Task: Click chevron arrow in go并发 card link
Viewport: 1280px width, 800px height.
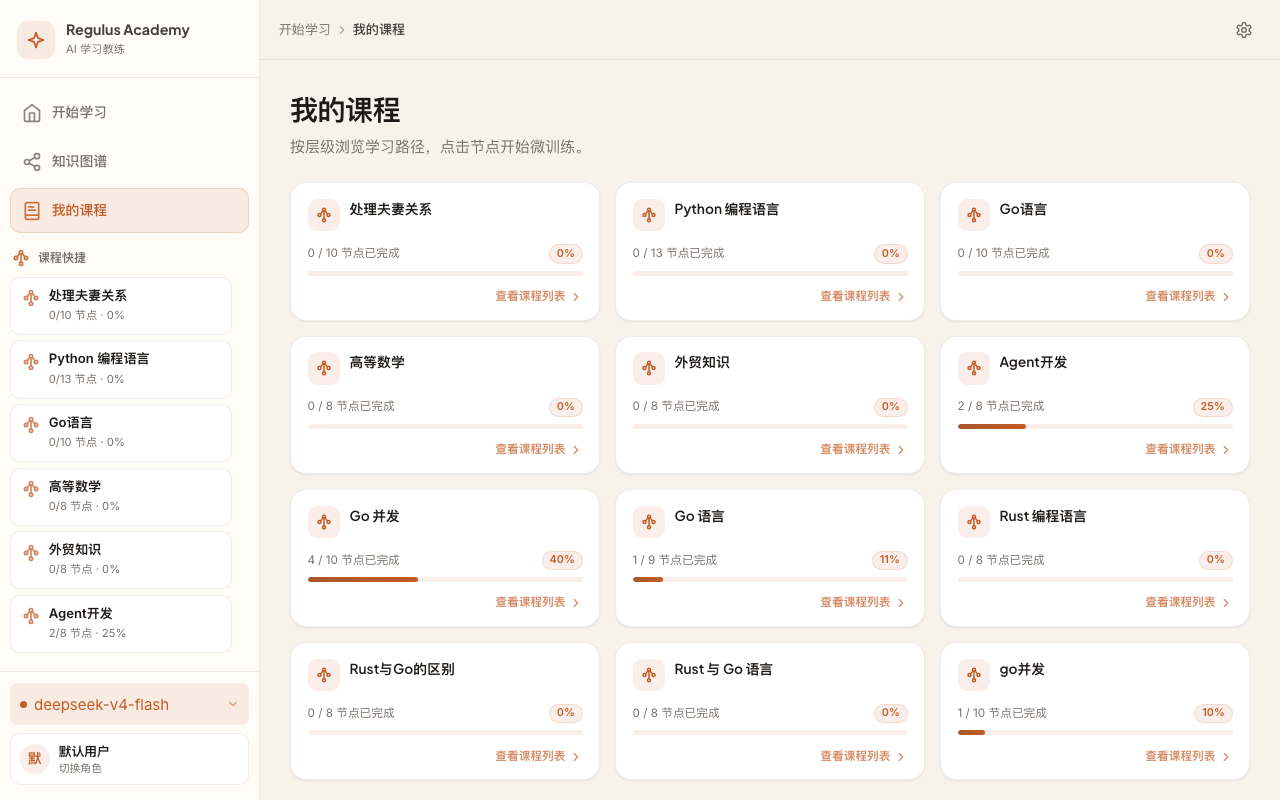Action: [x=1226, y=757]
